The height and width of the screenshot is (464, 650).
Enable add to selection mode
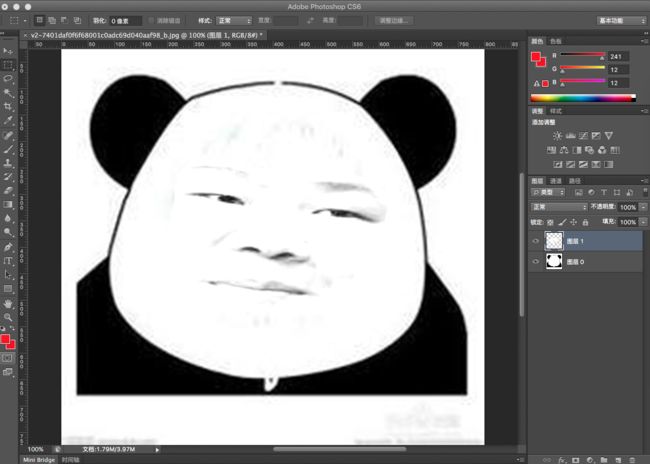click(52, 20)
